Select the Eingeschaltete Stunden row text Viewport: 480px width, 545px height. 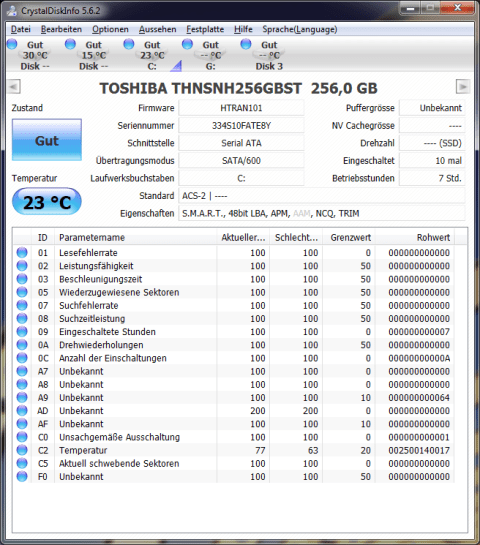tap(107, 332)
